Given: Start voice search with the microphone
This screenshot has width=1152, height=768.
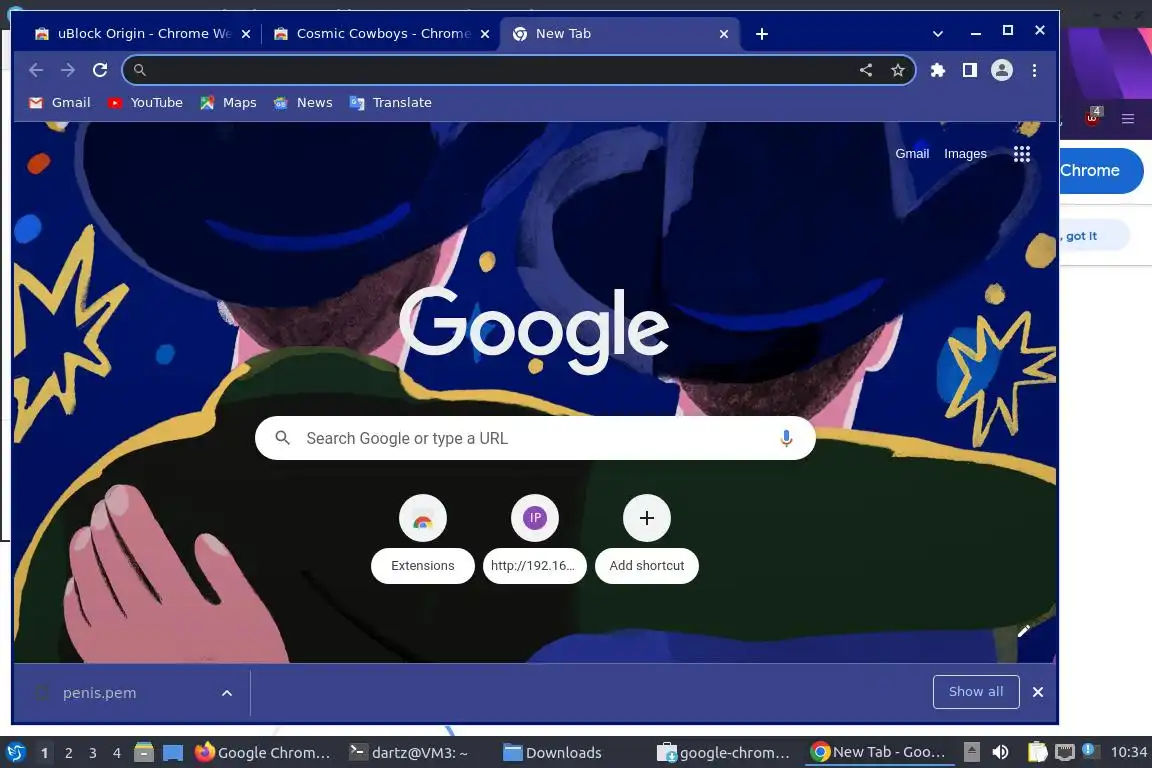Looking at the screenshot, I should [786, 438].
